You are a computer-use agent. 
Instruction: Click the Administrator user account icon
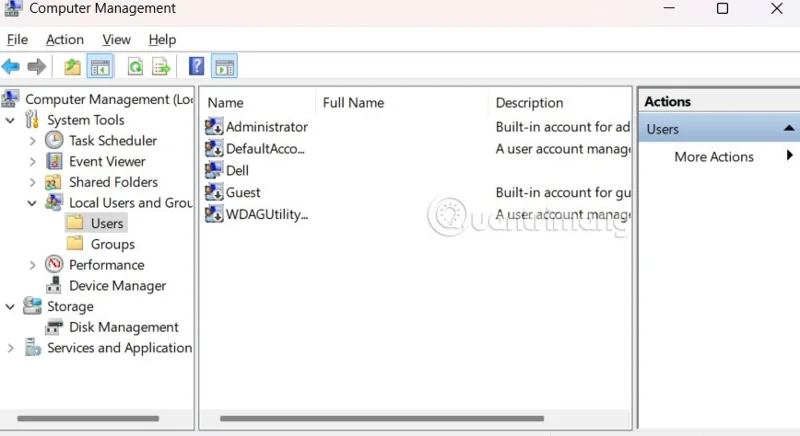(214, 126)
